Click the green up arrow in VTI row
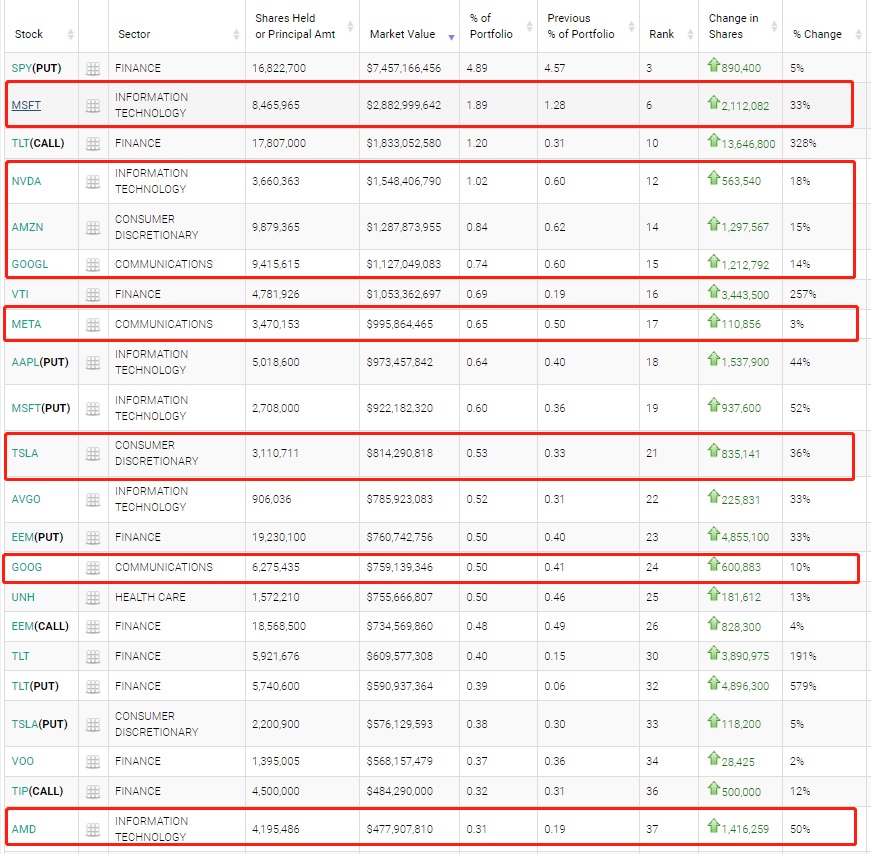Image resolution: width=871 pixels, height=854 pixels. 713,293
